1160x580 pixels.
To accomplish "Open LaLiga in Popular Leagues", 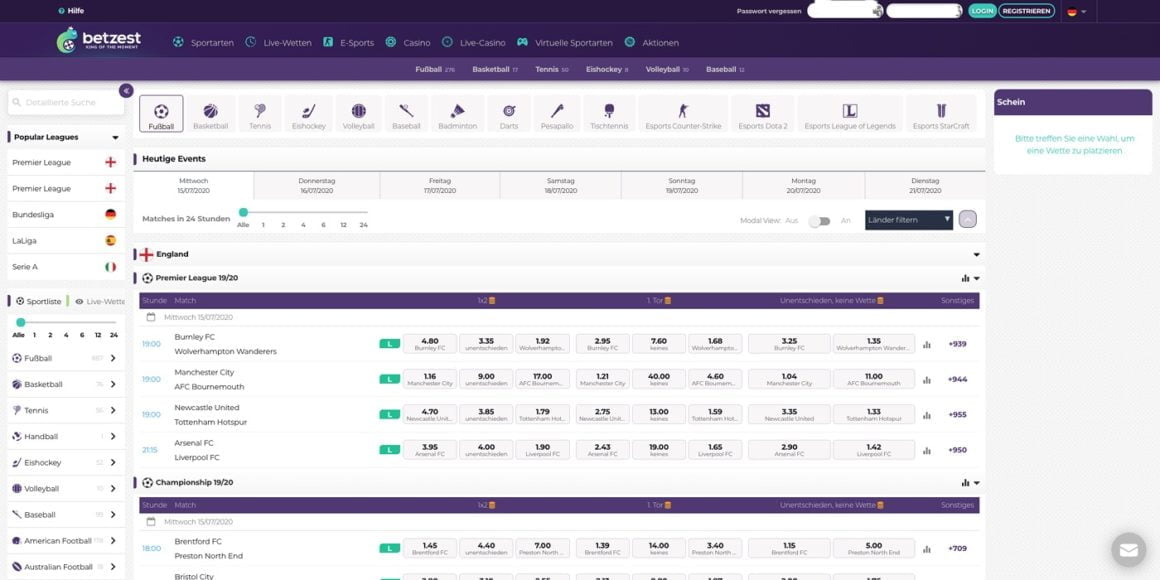I will (x=66, y=240).
